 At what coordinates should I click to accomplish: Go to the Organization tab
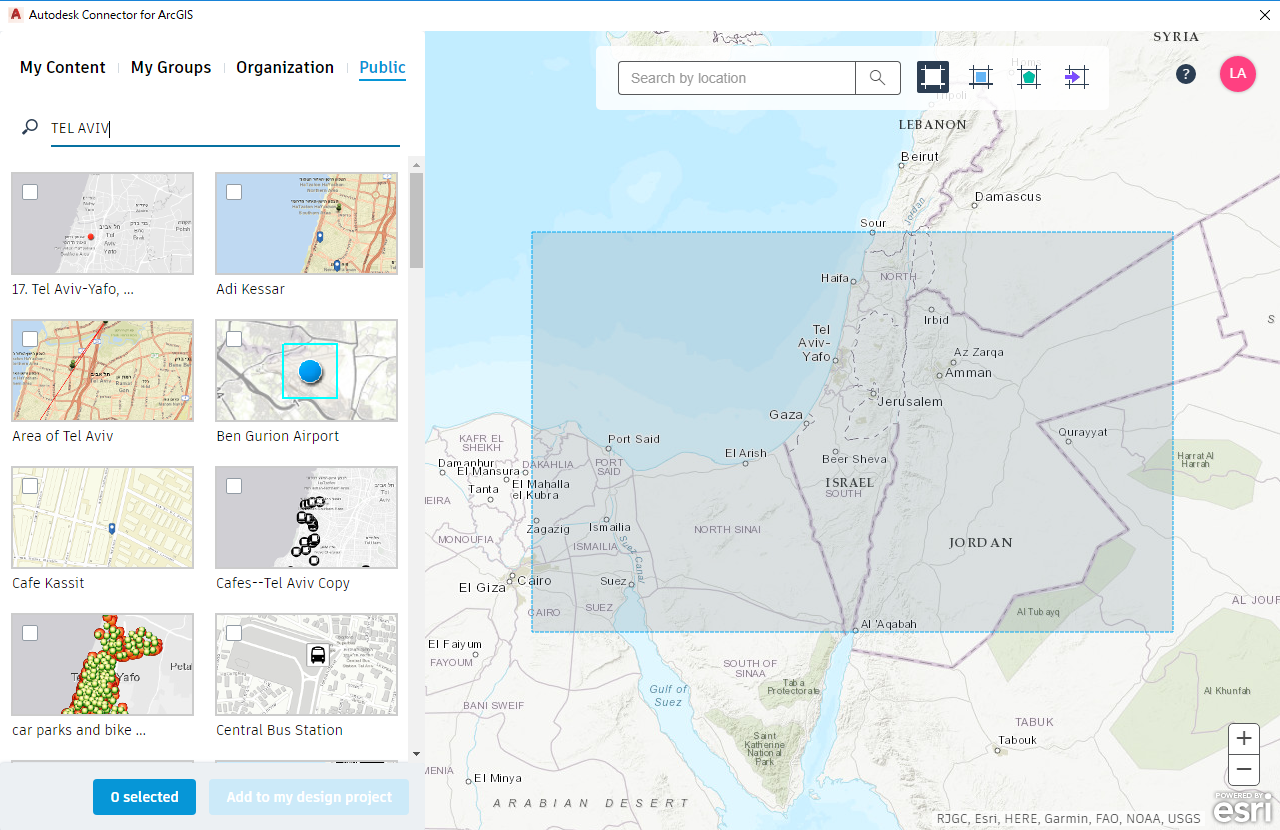pyautogui.click(x=285, y=68)
